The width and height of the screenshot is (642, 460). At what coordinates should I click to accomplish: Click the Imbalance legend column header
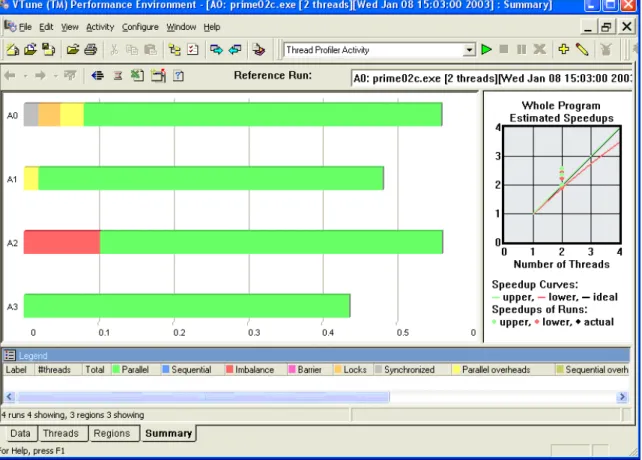click(x=254, y=370)
